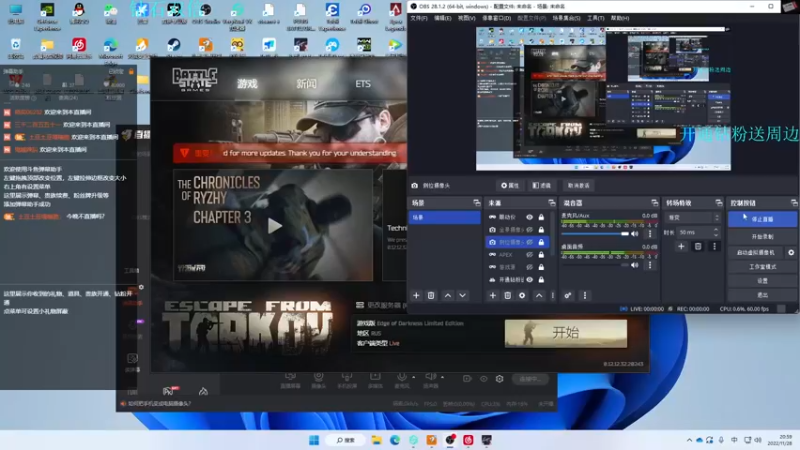Image resolution: width=800 pixels, height=450 pixels.
Task: Open OBS 工具(T) menu
Action: (595, 18)
